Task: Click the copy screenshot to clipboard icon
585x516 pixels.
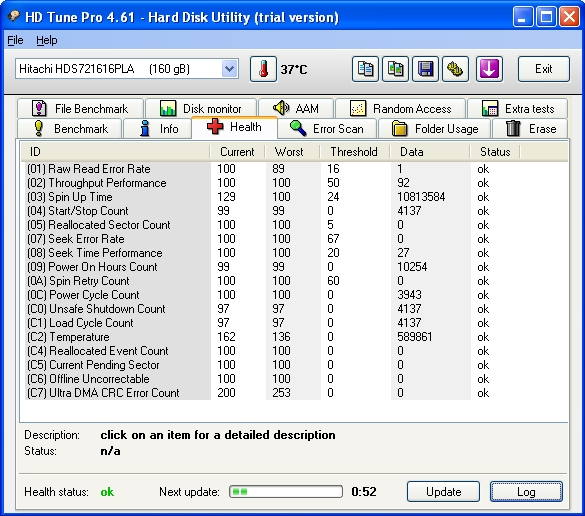Action: click(395, 69)
